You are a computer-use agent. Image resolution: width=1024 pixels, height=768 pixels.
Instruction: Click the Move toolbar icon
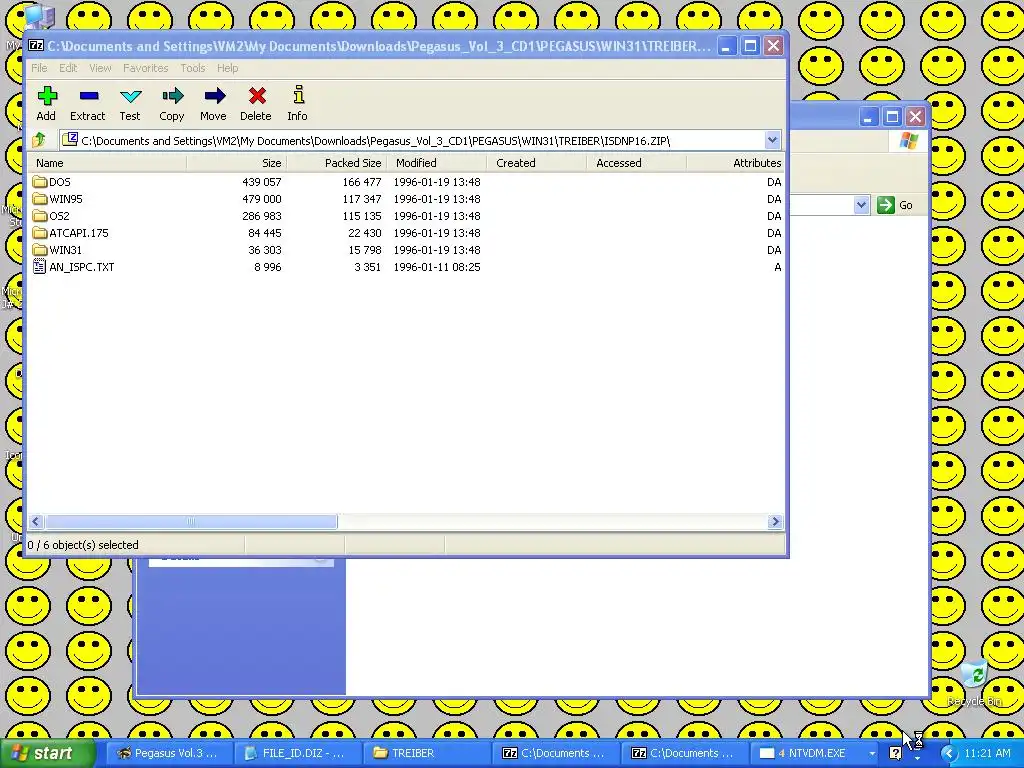tap(214, 96)
